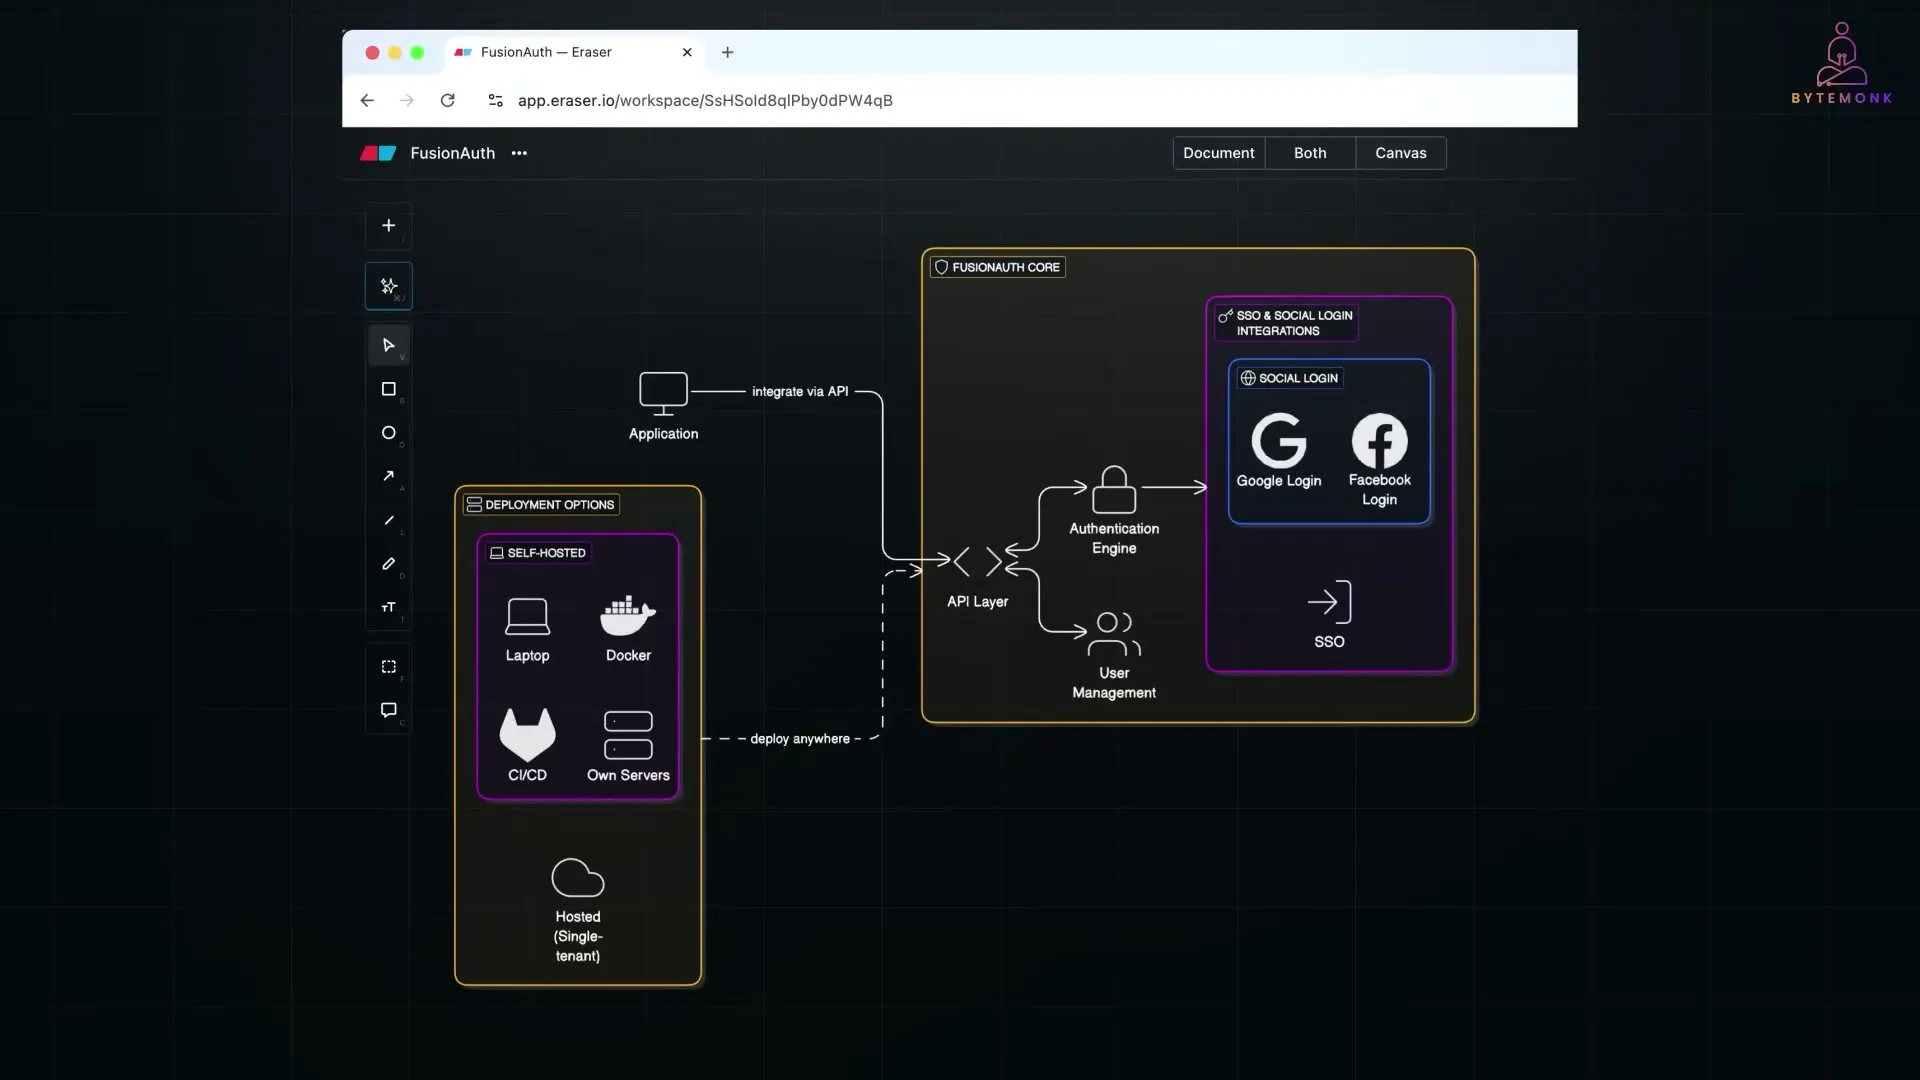
Task: Switch to Document view
Action: point(1218,153)
